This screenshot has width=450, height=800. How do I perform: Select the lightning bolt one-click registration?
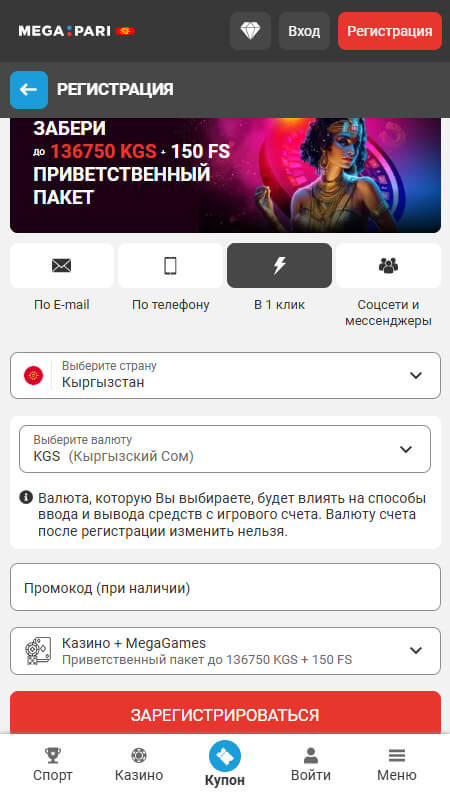[x=280, y=265]
